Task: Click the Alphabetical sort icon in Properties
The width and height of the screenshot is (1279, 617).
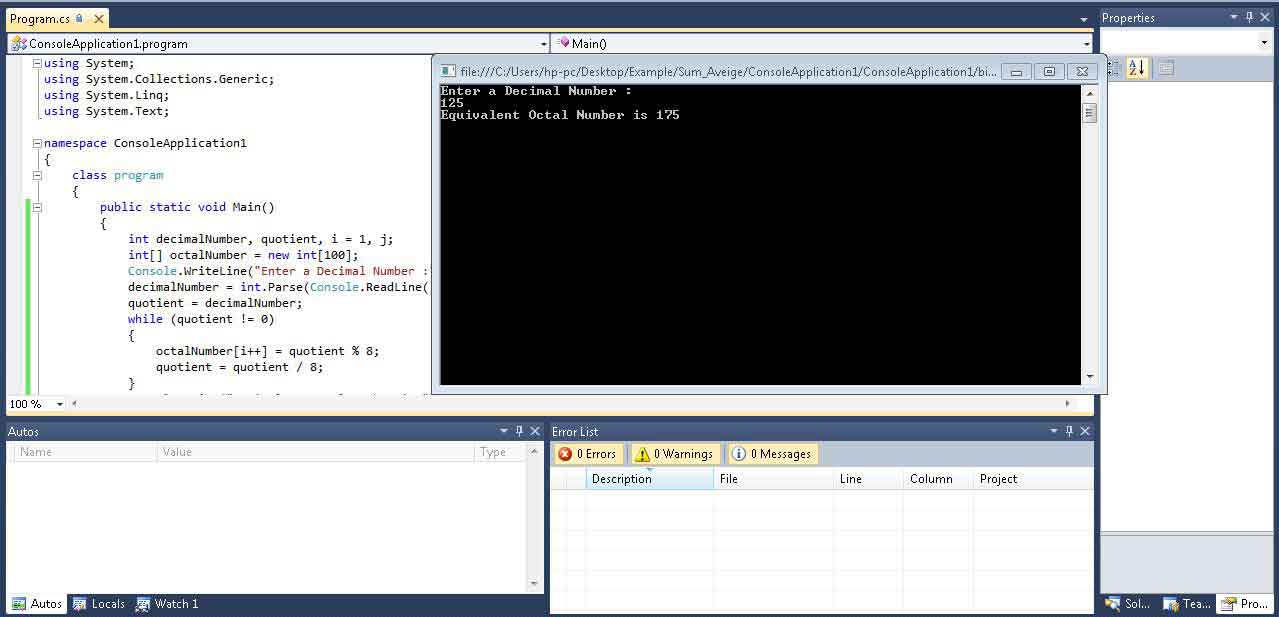Action: [1137, 68]
